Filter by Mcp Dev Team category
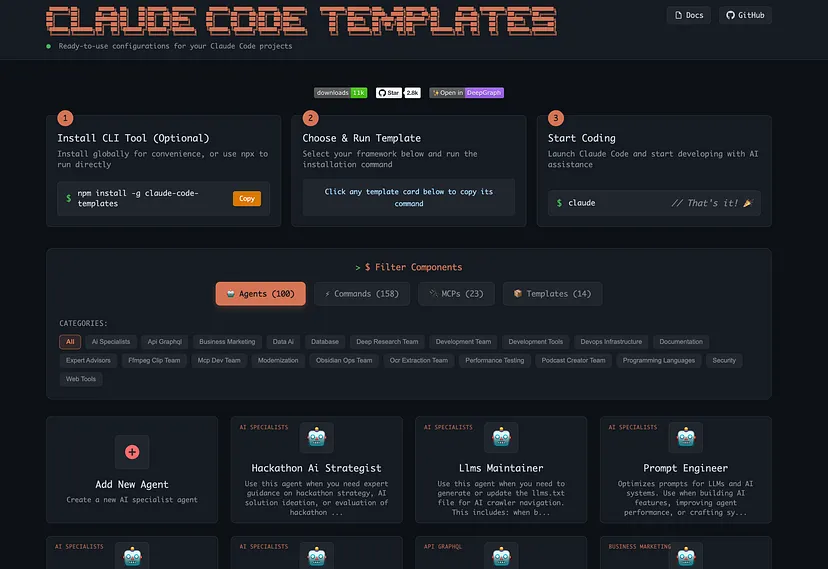 click(219, 361)
